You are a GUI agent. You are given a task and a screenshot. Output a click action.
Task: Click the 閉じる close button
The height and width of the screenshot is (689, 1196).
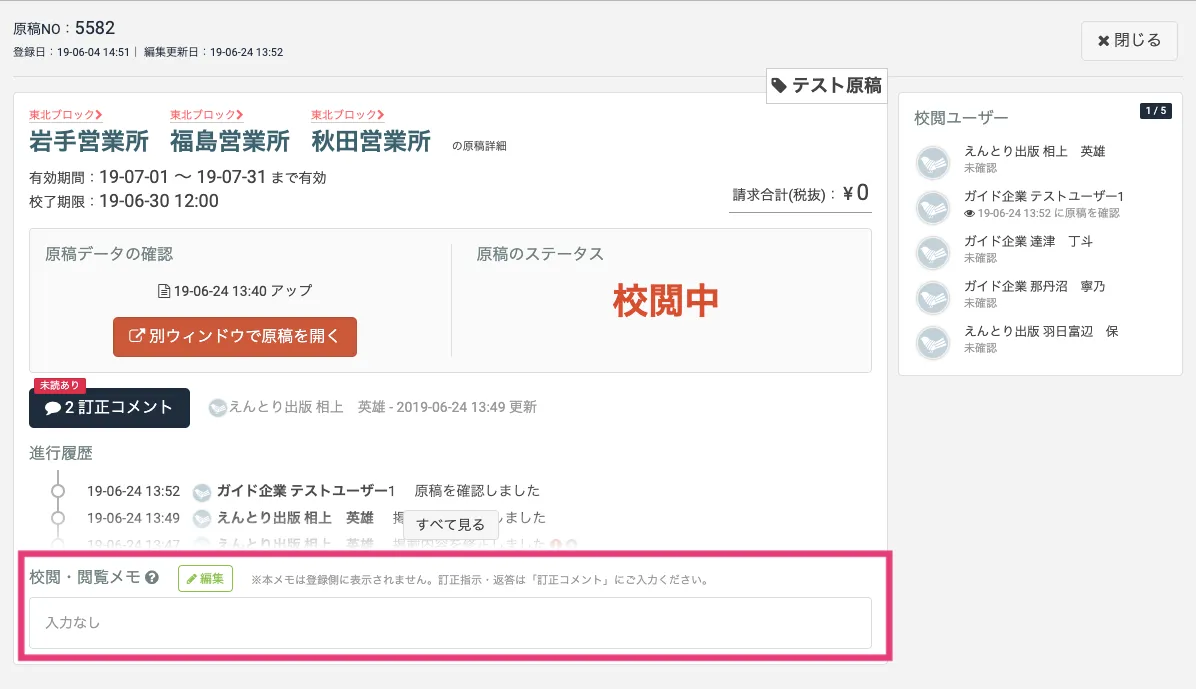click(x=1129, y=40)
